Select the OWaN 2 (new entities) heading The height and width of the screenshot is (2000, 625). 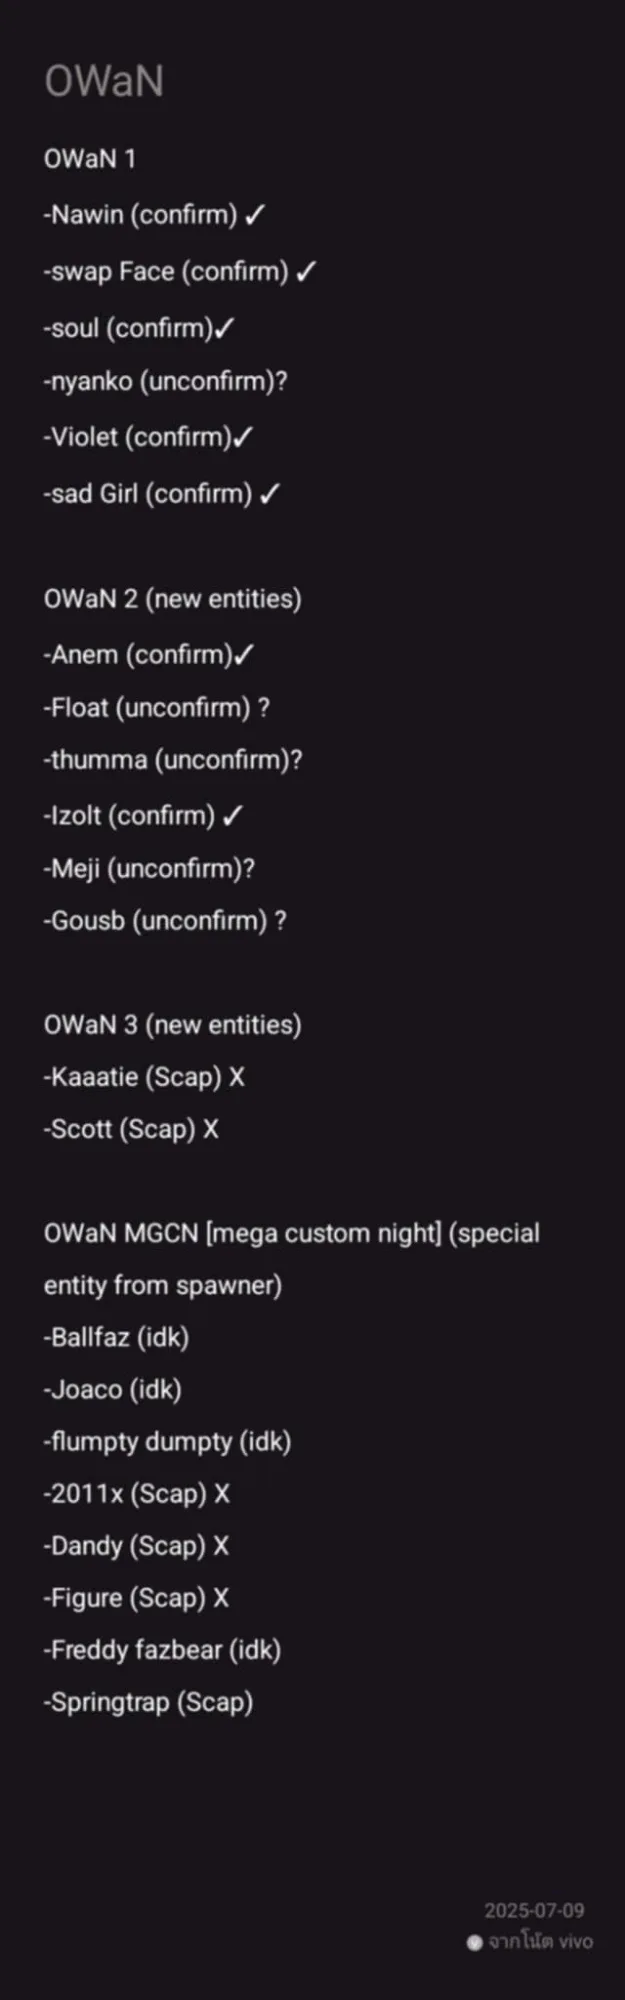[173, 599]
